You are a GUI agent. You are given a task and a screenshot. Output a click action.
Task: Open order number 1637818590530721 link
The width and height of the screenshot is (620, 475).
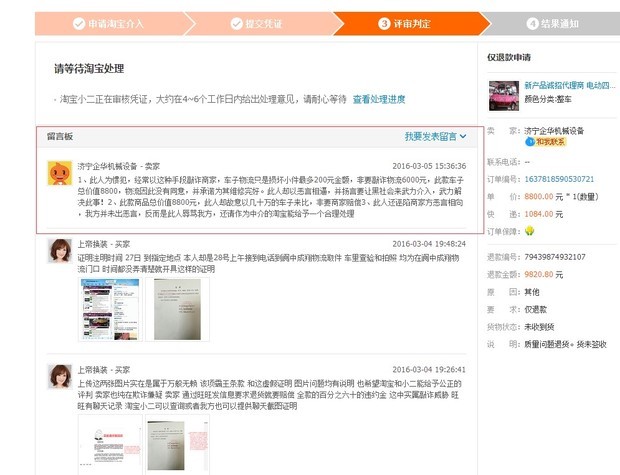click(559, 179)
